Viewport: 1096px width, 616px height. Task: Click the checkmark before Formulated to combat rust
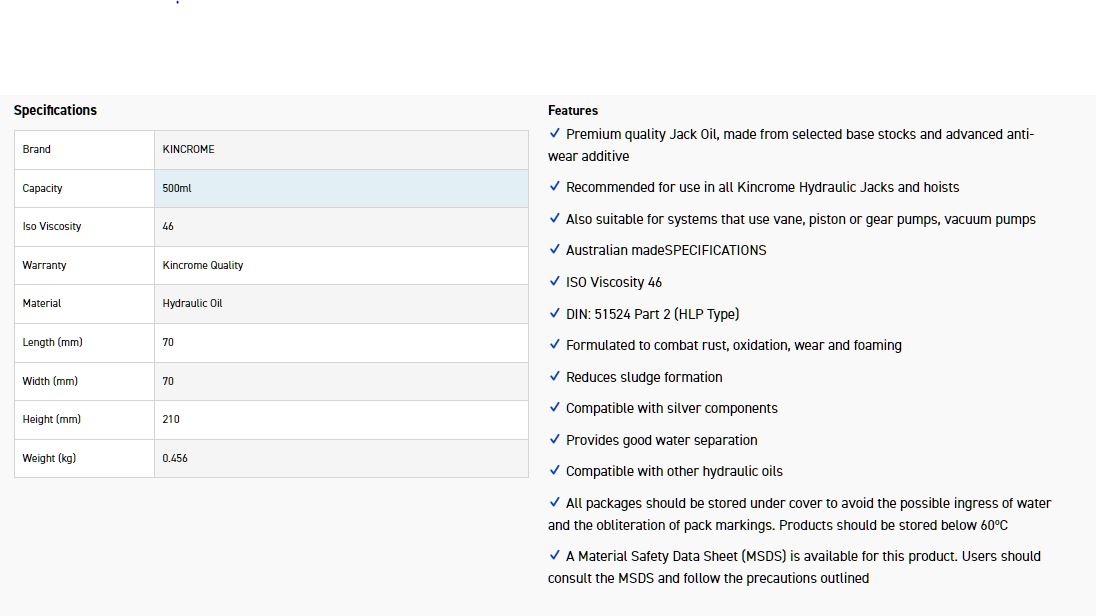(x=555, y=345)
